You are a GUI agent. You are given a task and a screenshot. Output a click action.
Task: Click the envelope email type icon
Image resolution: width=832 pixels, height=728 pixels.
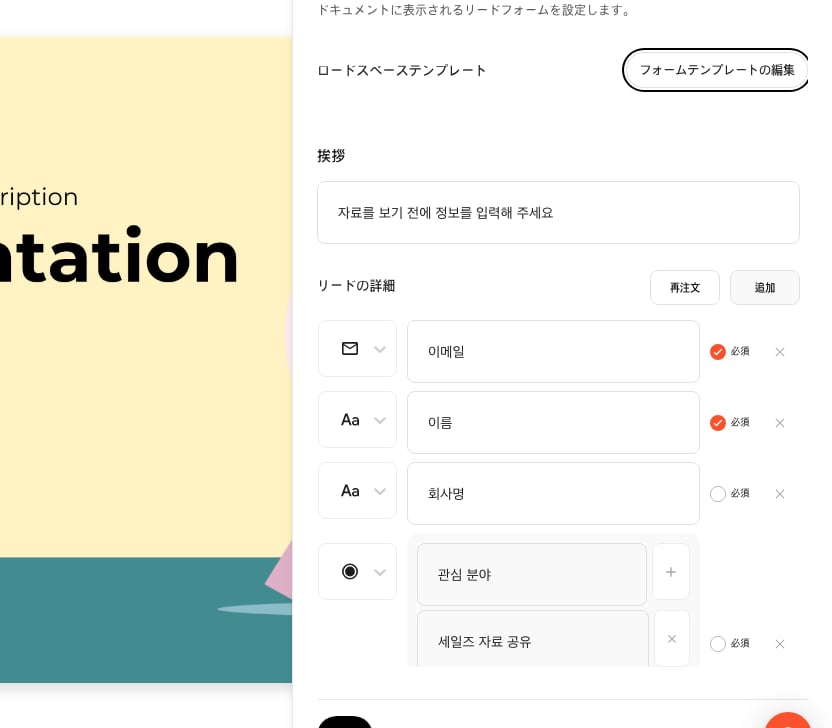pos(350,349)
